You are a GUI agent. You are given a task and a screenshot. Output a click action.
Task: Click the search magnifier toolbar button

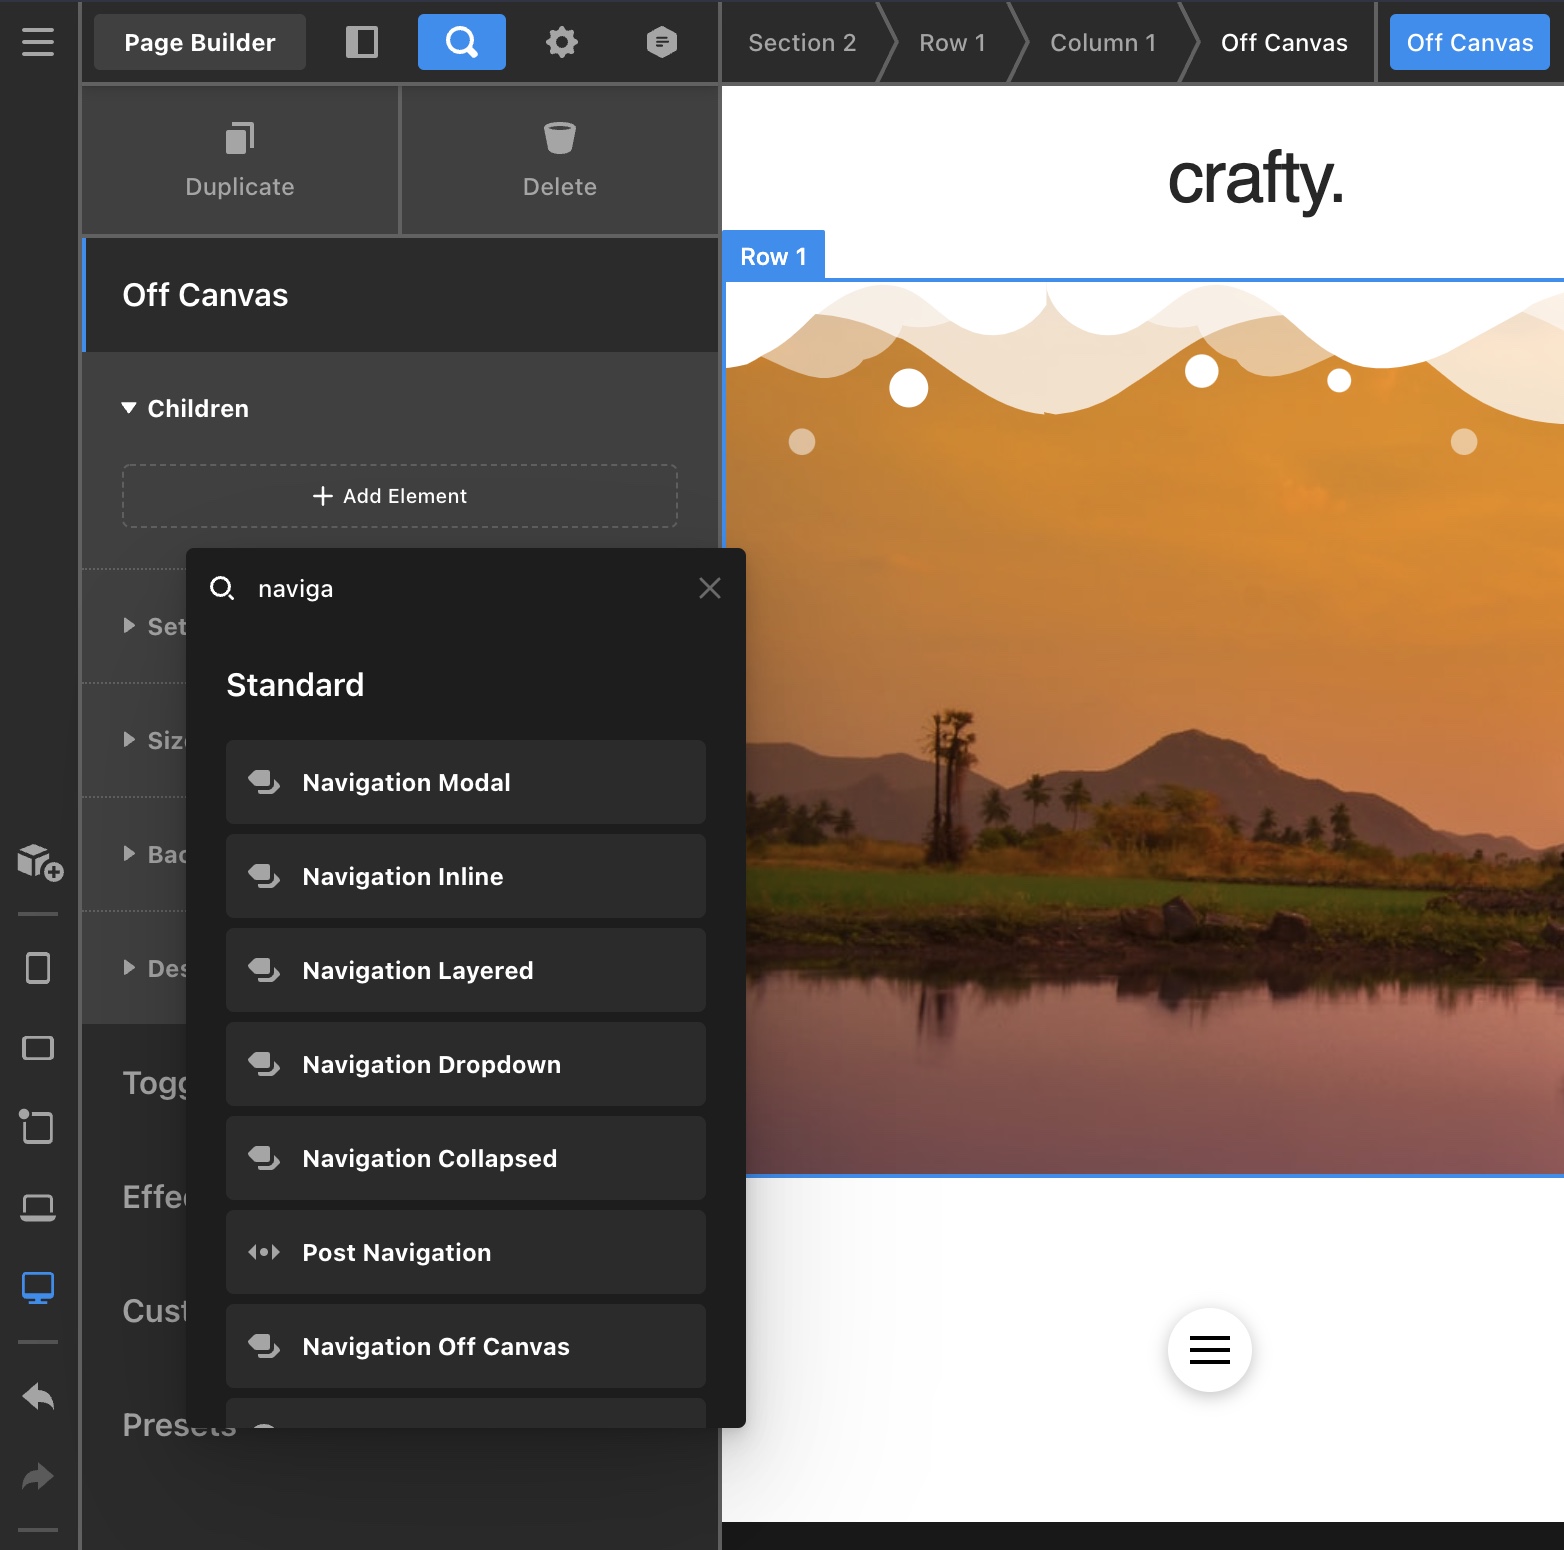[x=461, y=42]
